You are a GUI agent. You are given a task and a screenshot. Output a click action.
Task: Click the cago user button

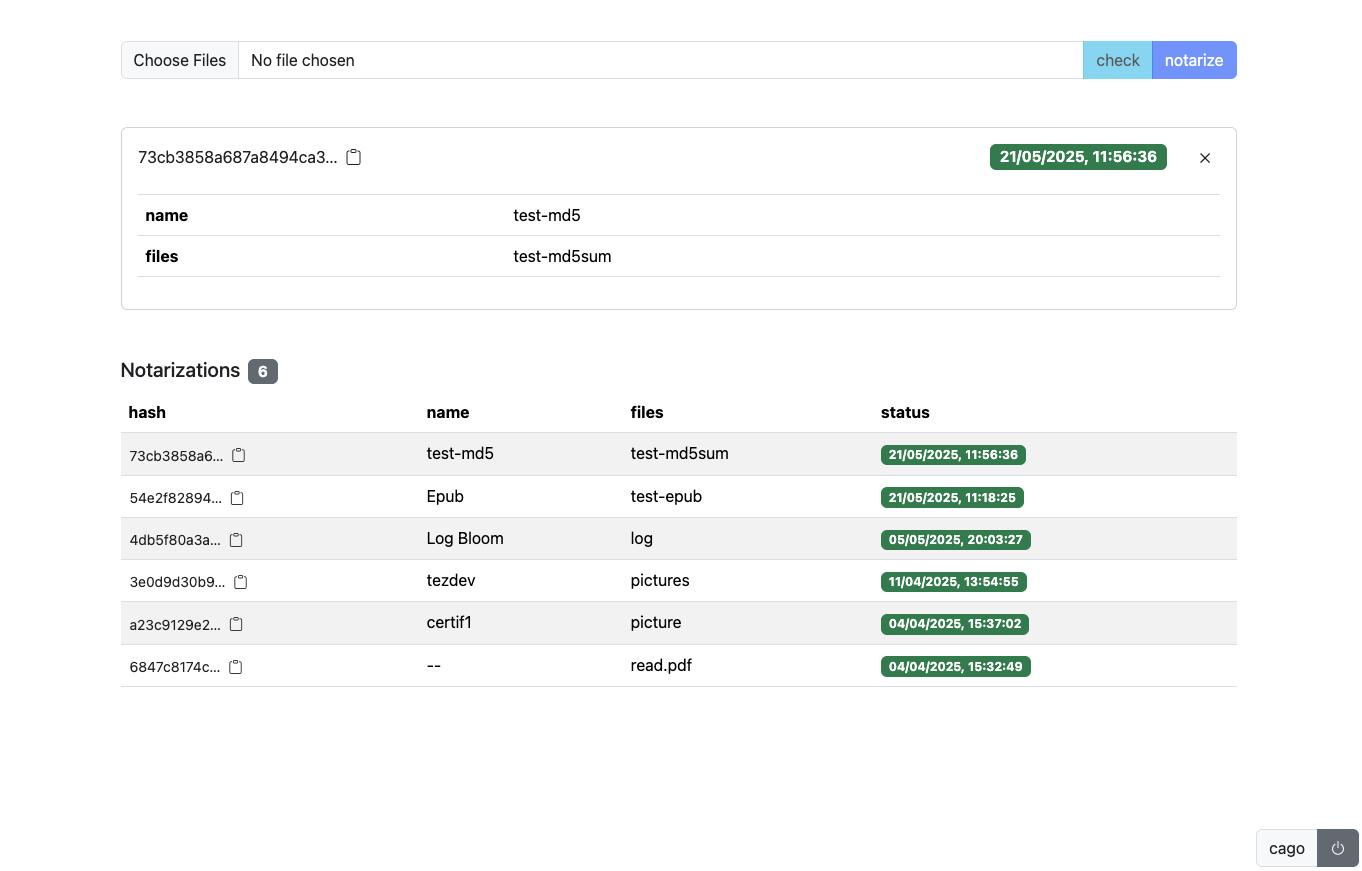(x=1286, y=848)
